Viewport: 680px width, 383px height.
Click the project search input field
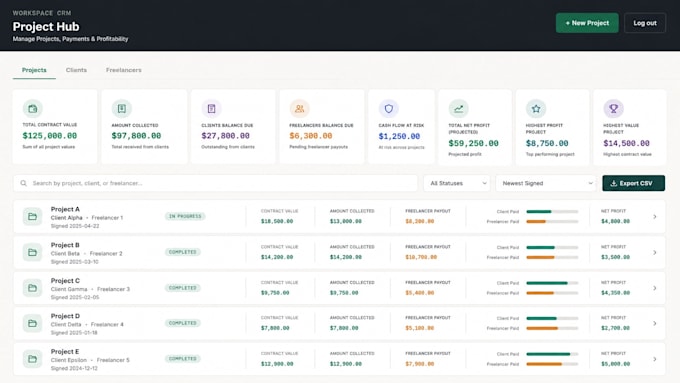click(216, 183)
